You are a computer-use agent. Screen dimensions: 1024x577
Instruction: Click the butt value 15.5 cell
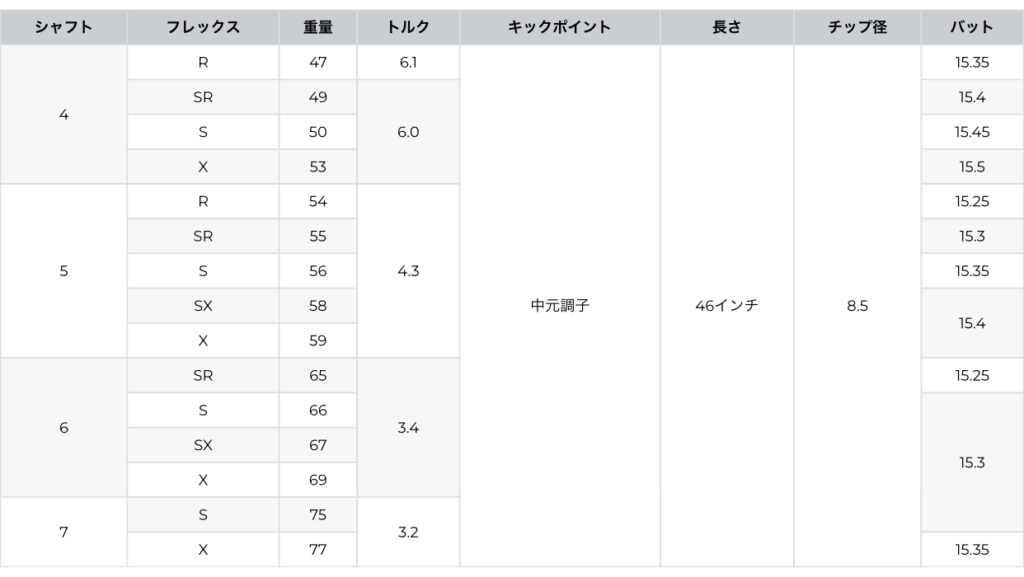point(972,167)
